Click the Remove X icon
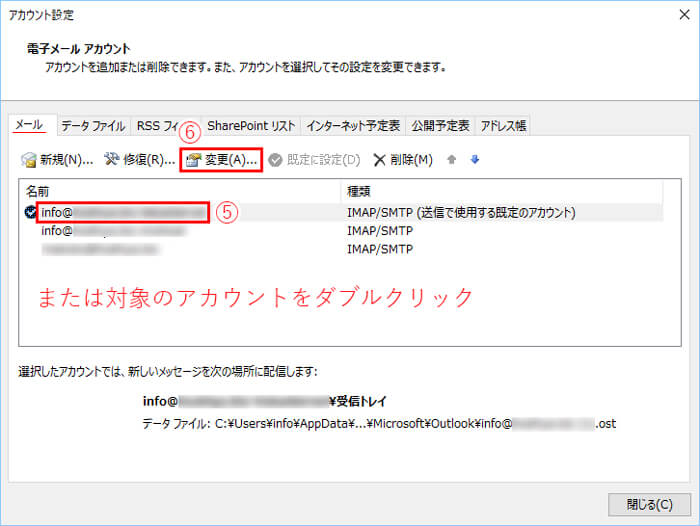 click(x=379, y=160)
